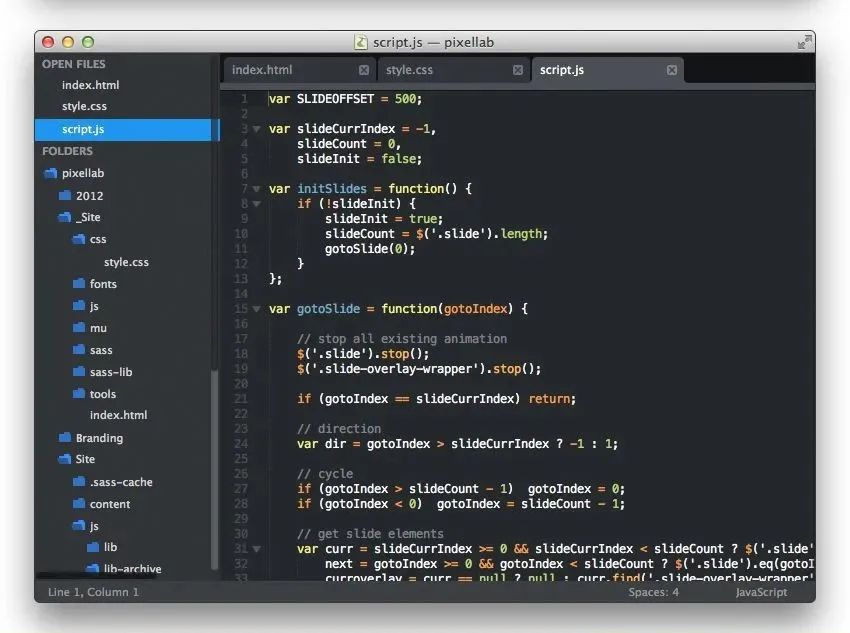The image size is (850, 633).
Task: Click line number 21 in gutter
Action: click(241, 399)
